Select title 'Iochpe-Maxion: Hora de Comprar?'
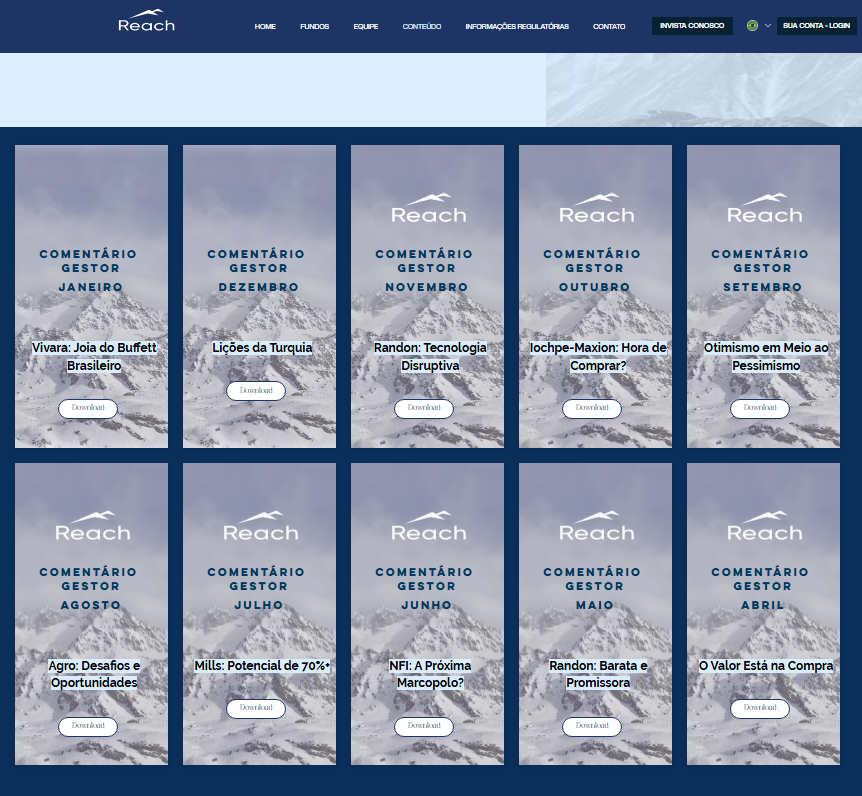 598,356
